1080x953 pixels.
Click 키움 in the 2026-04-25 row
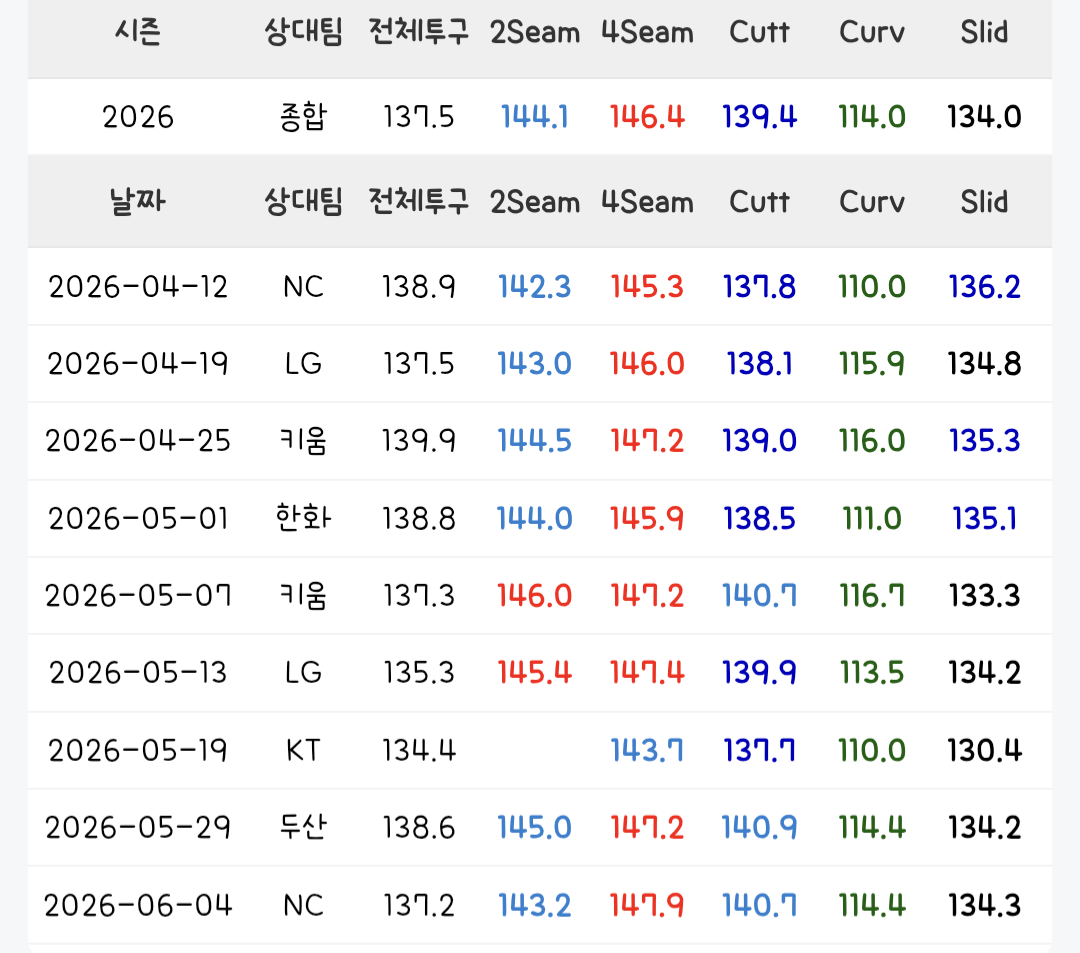tap(303, 441)
